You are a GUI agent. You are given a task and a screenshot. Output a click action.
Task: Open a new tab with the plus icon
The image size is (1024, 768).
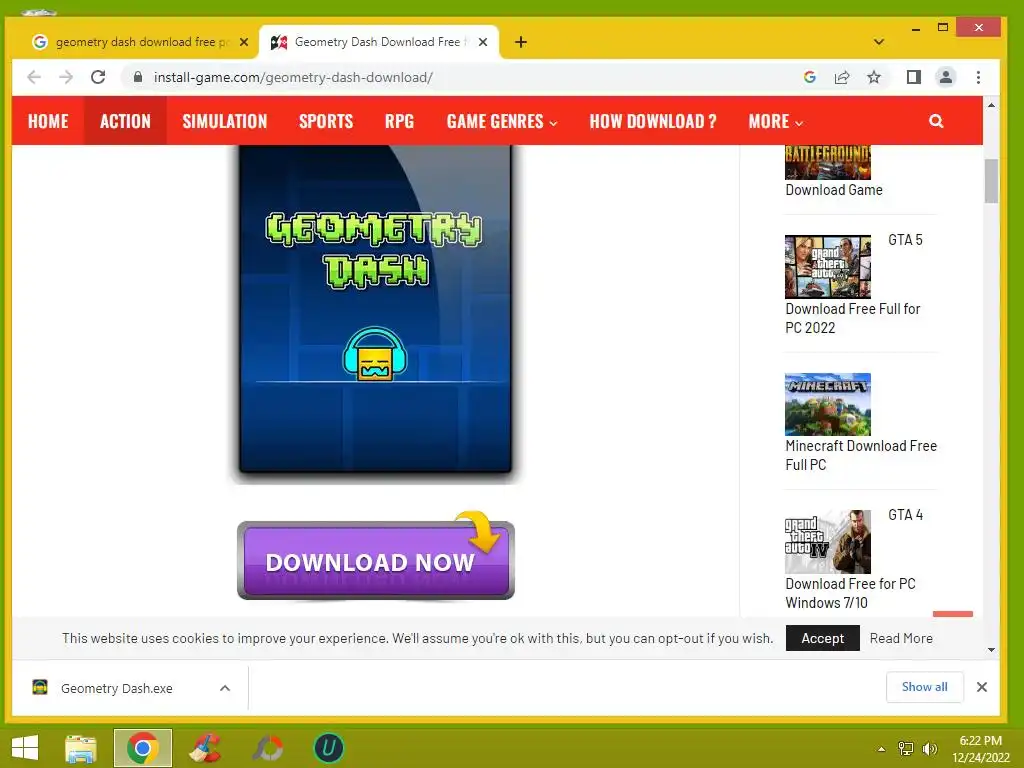point(520,42)
